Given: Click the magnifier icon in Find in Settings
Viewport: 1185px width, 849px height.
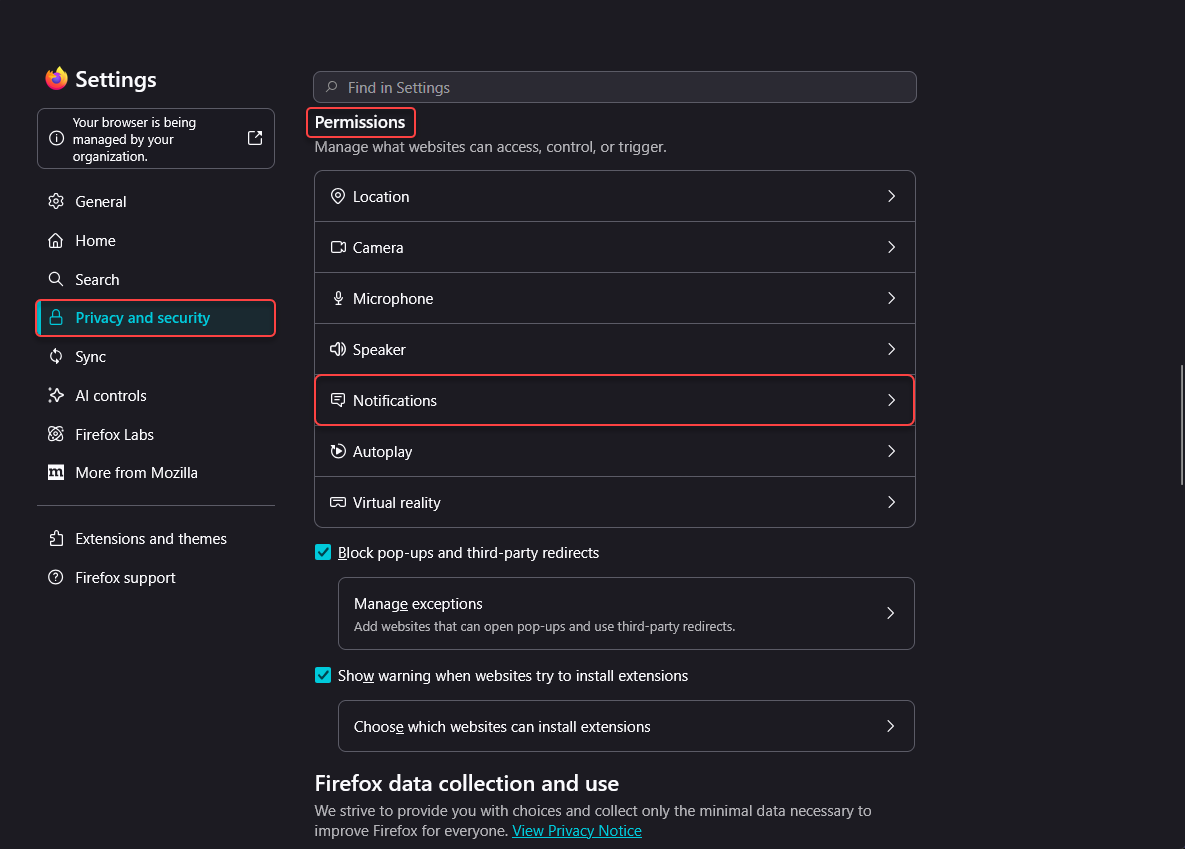Looking at the screenshot, I should point(332,87).
